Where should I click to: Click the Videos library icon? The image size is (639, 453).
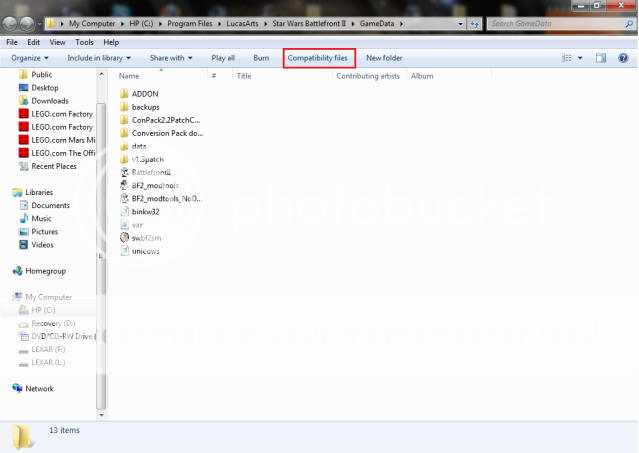pos(24,244)
